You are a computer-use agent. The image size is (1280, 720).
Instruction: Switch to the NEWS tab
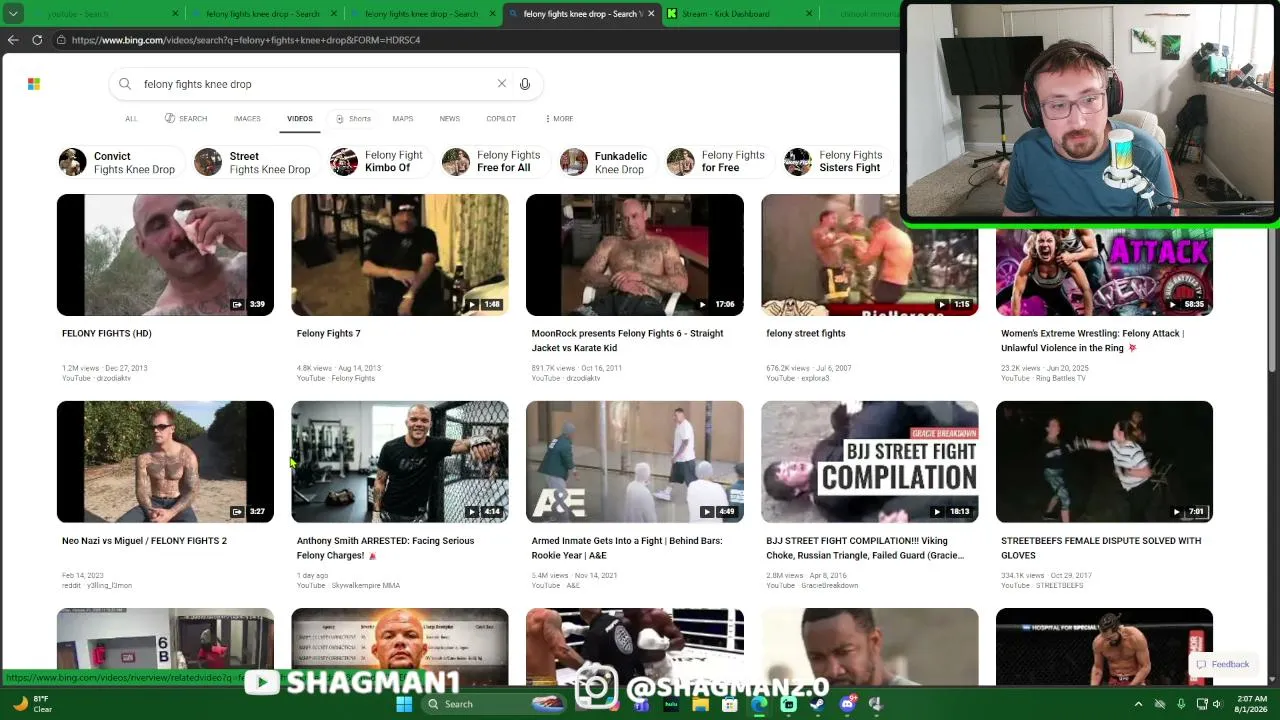pyautogui.click(x=450, y=118)
